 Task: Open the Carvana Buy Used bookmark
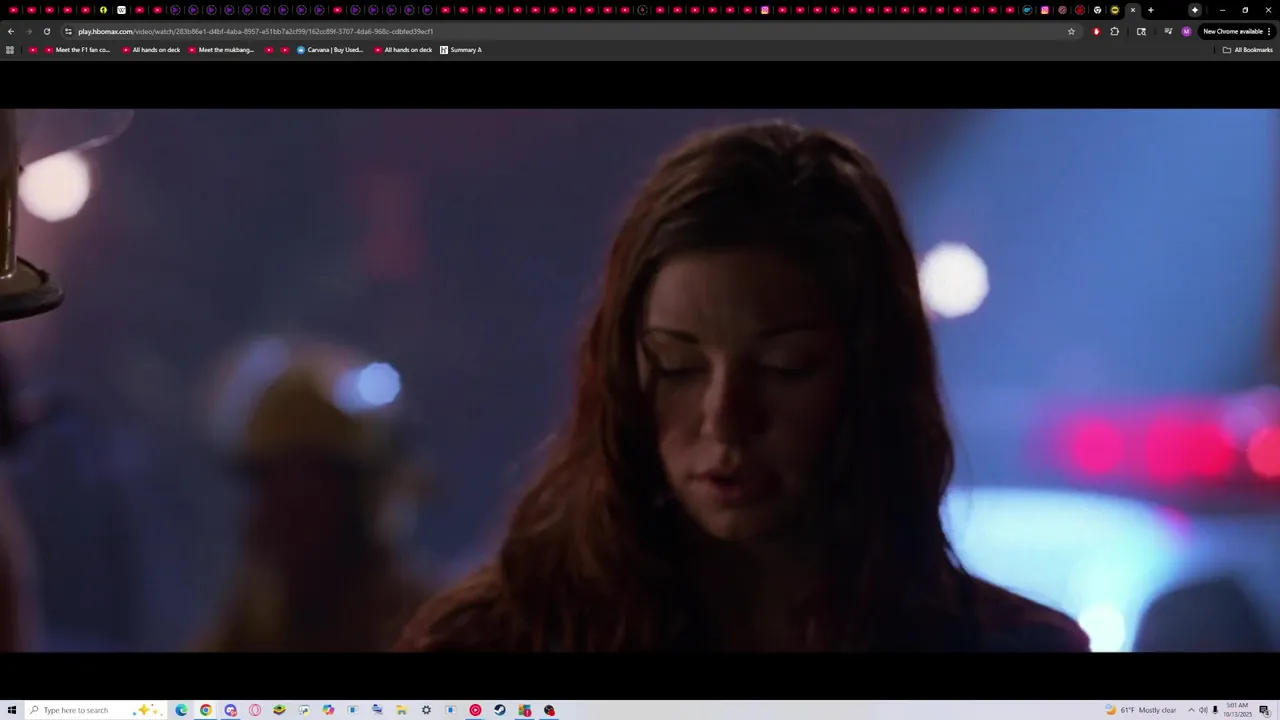(x=330, y=50)
